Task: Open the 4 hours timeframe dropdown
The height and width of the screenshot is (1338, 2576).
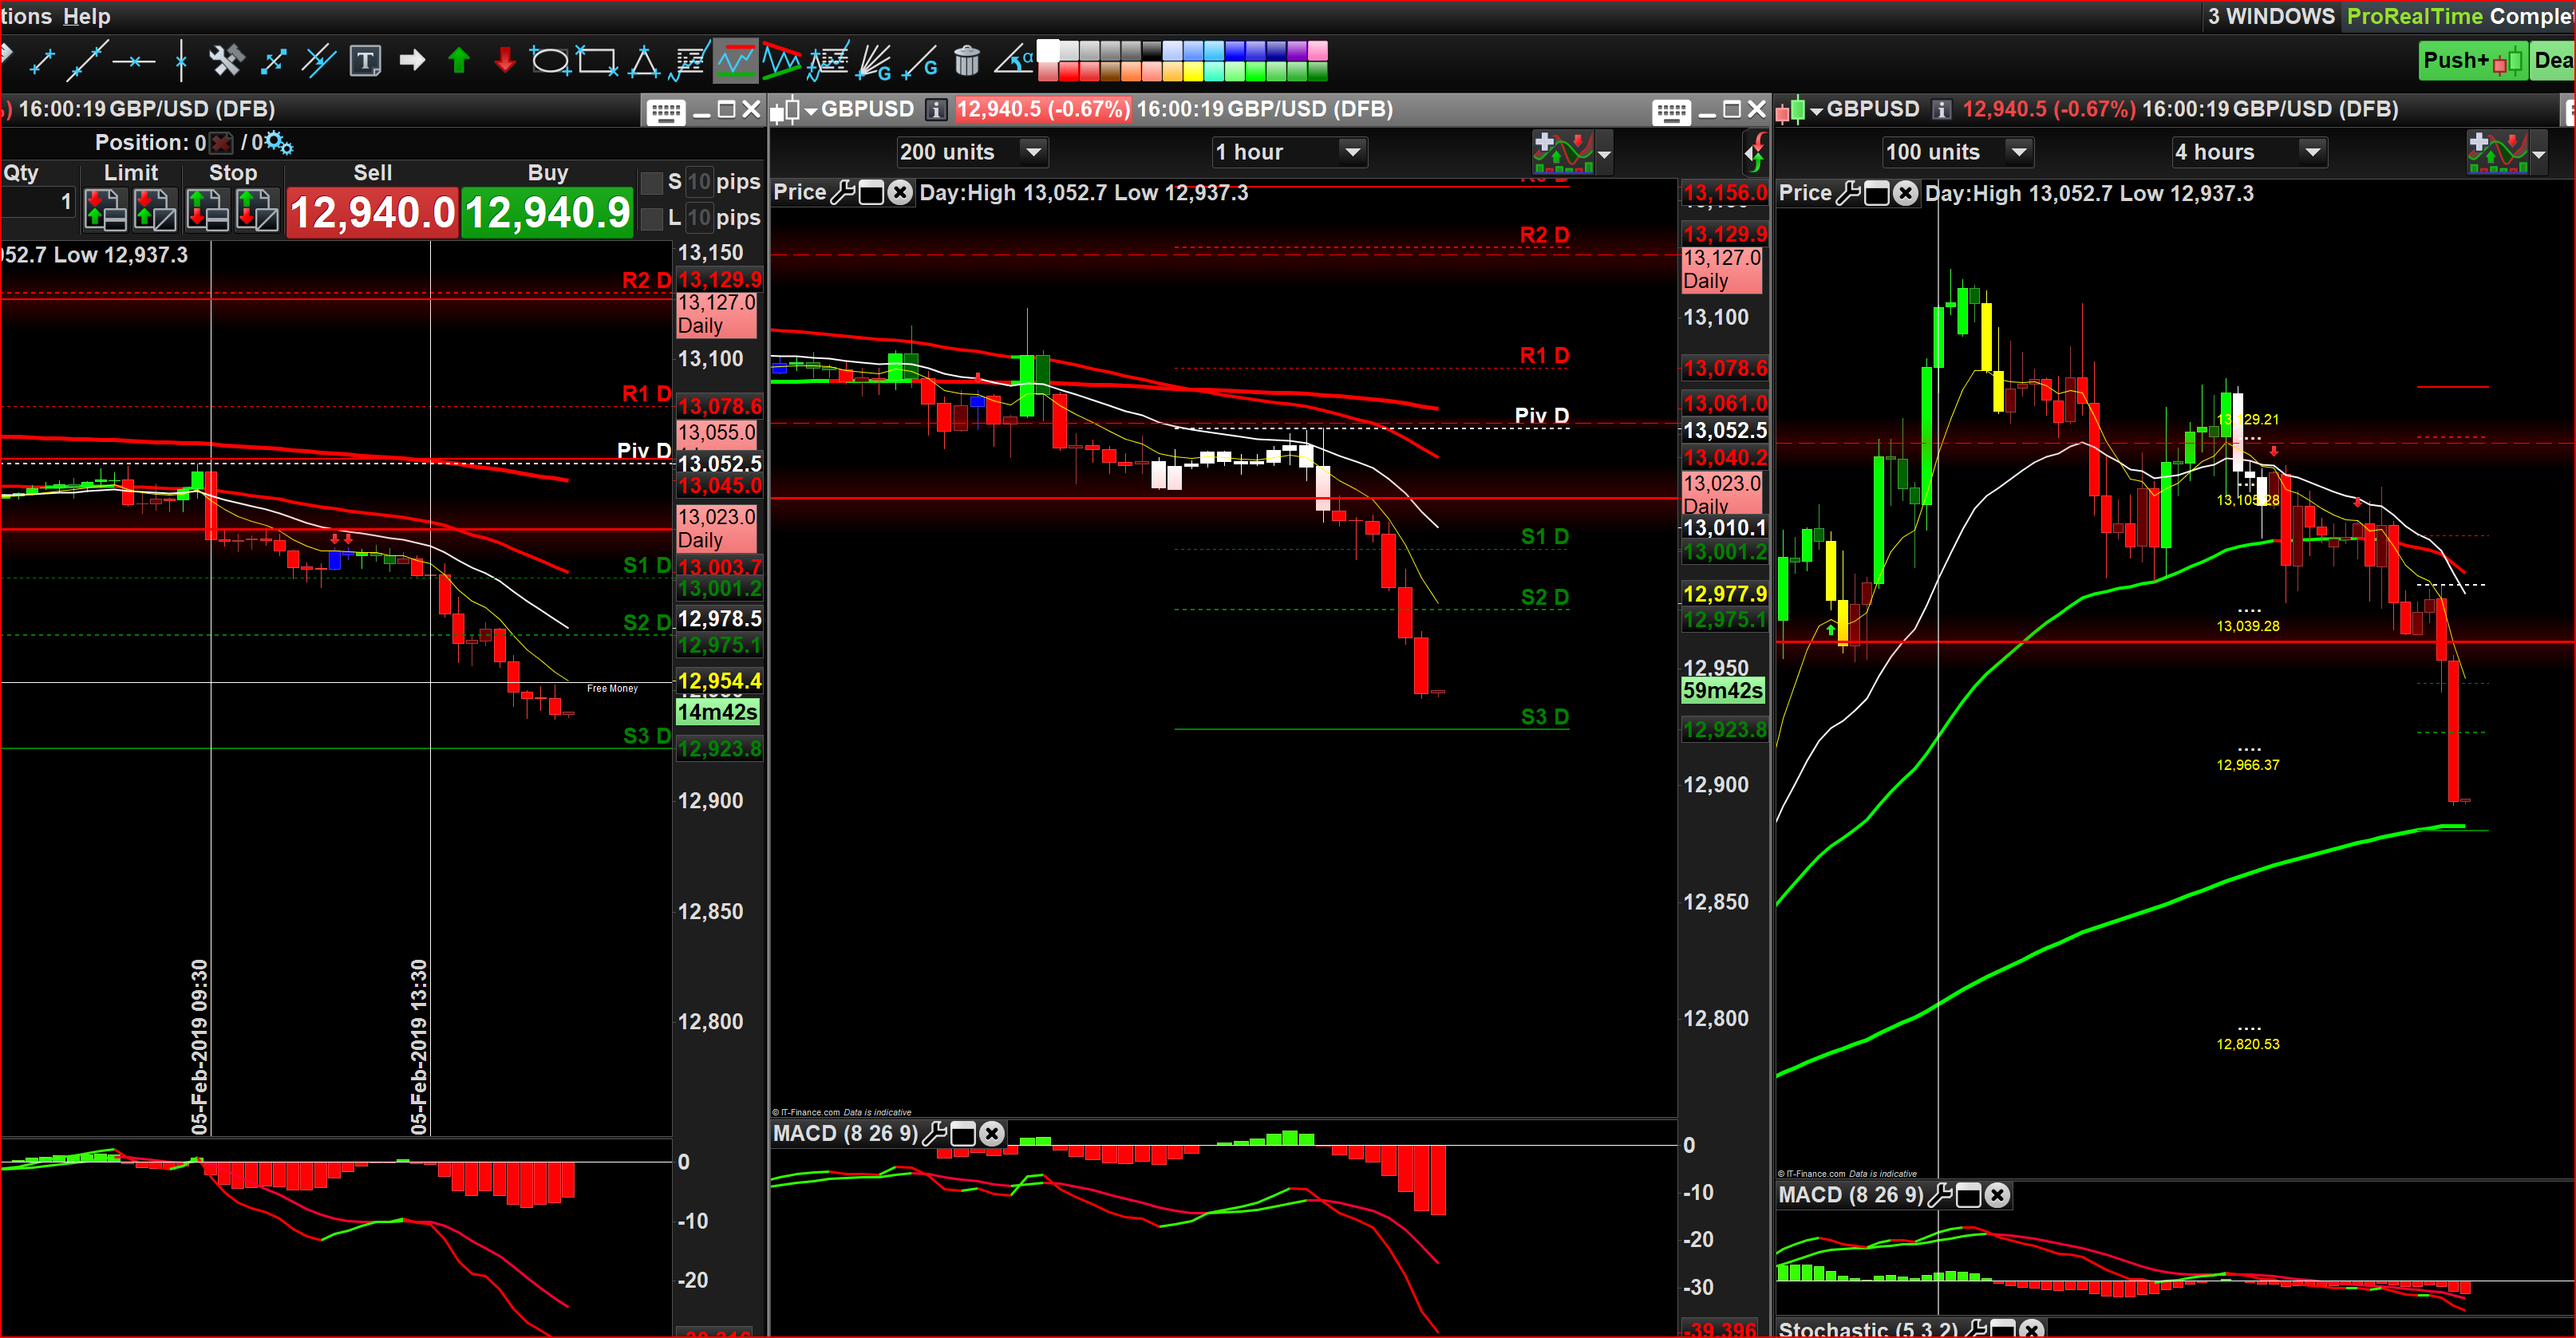Action: coord(2311,152)
